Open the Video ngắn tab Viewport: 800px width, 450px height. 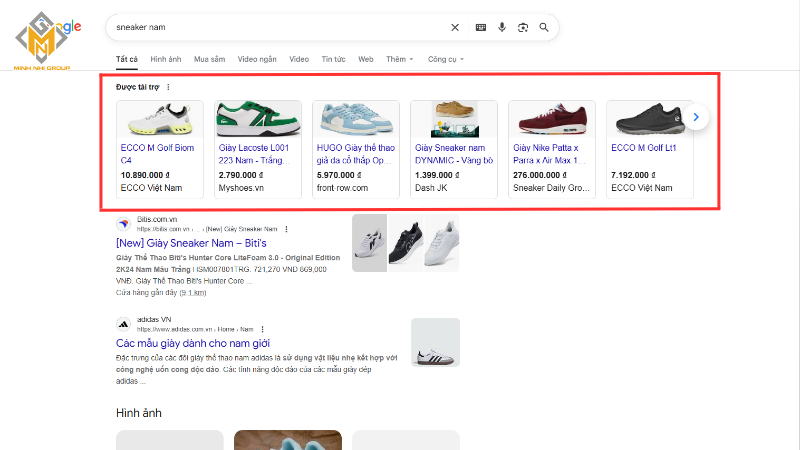(x=257, y=59)
